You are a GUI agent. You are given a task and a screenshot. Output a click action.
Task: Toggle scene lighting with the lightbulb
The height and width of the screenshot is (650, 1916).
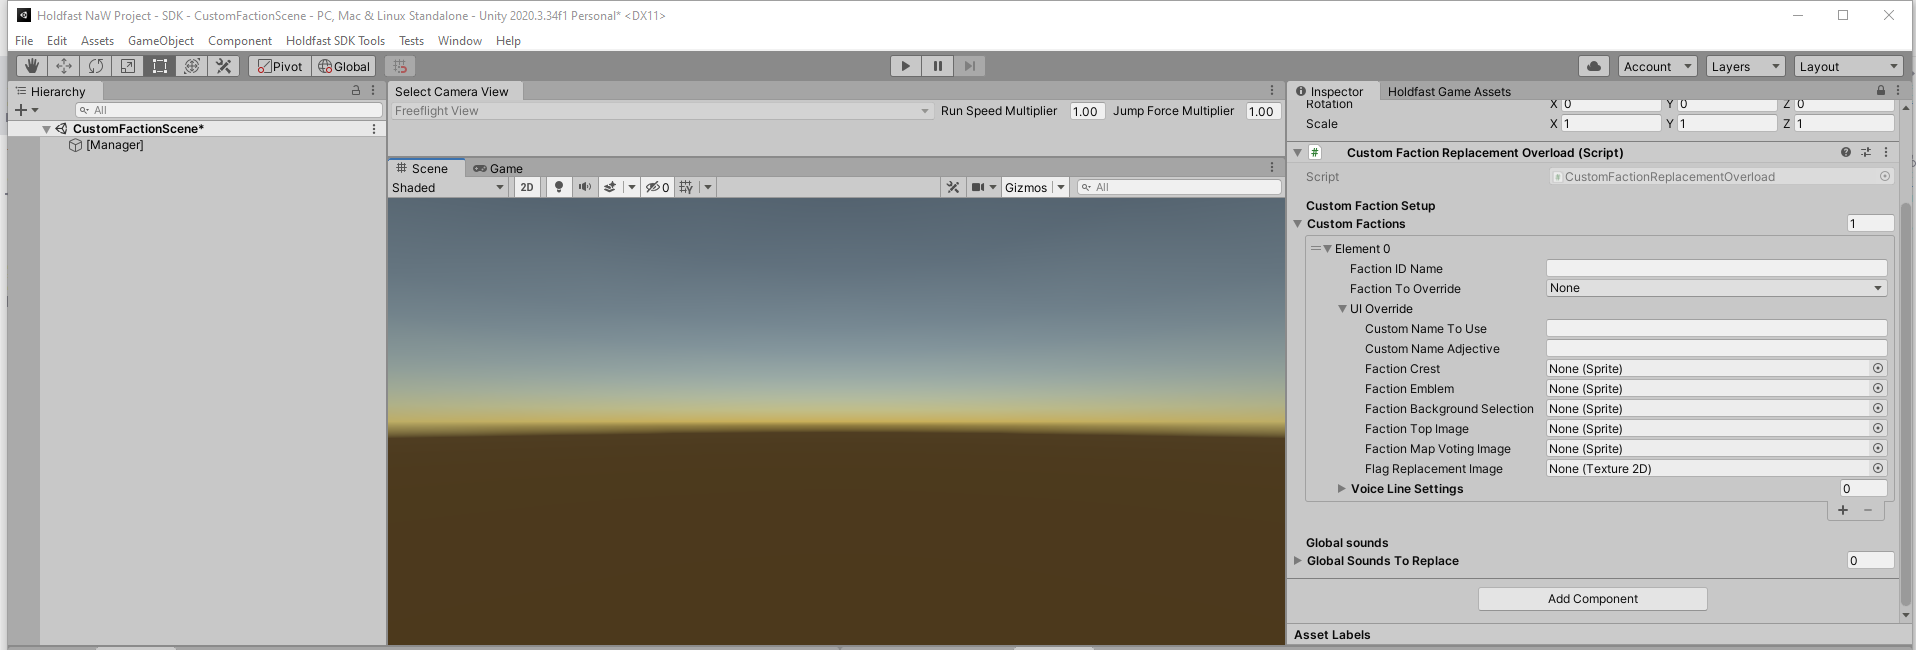(x=559, y=187)
